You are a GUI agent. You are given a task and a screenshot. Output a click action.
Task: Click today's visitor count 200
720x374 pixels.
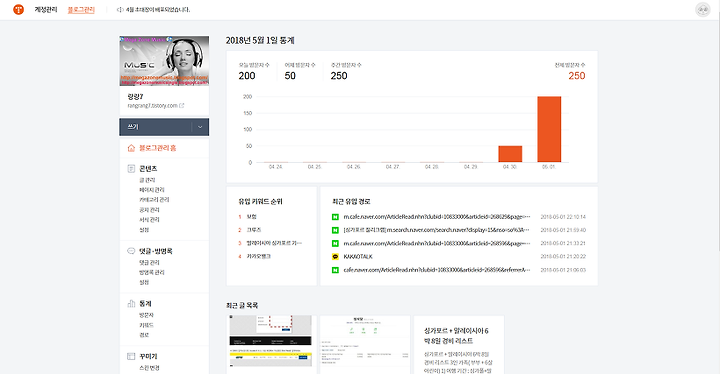tap(247, 76)
